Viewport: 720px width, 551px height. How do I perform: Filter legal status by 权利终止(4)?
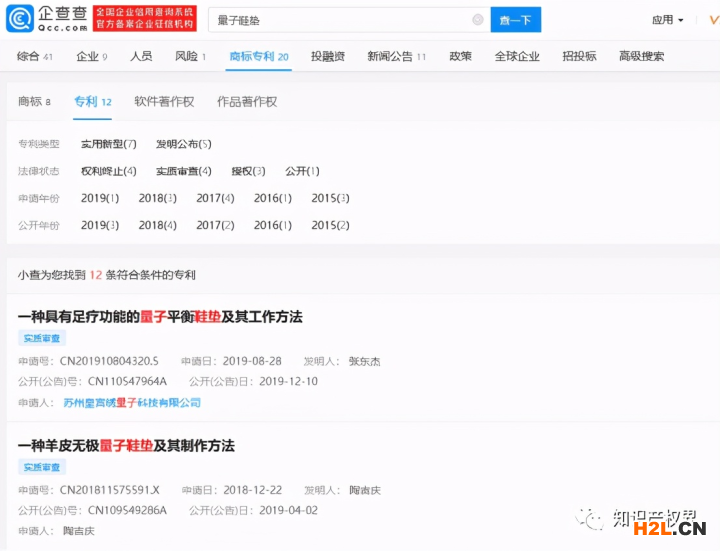pyautogui.click(x=108, y=172)
